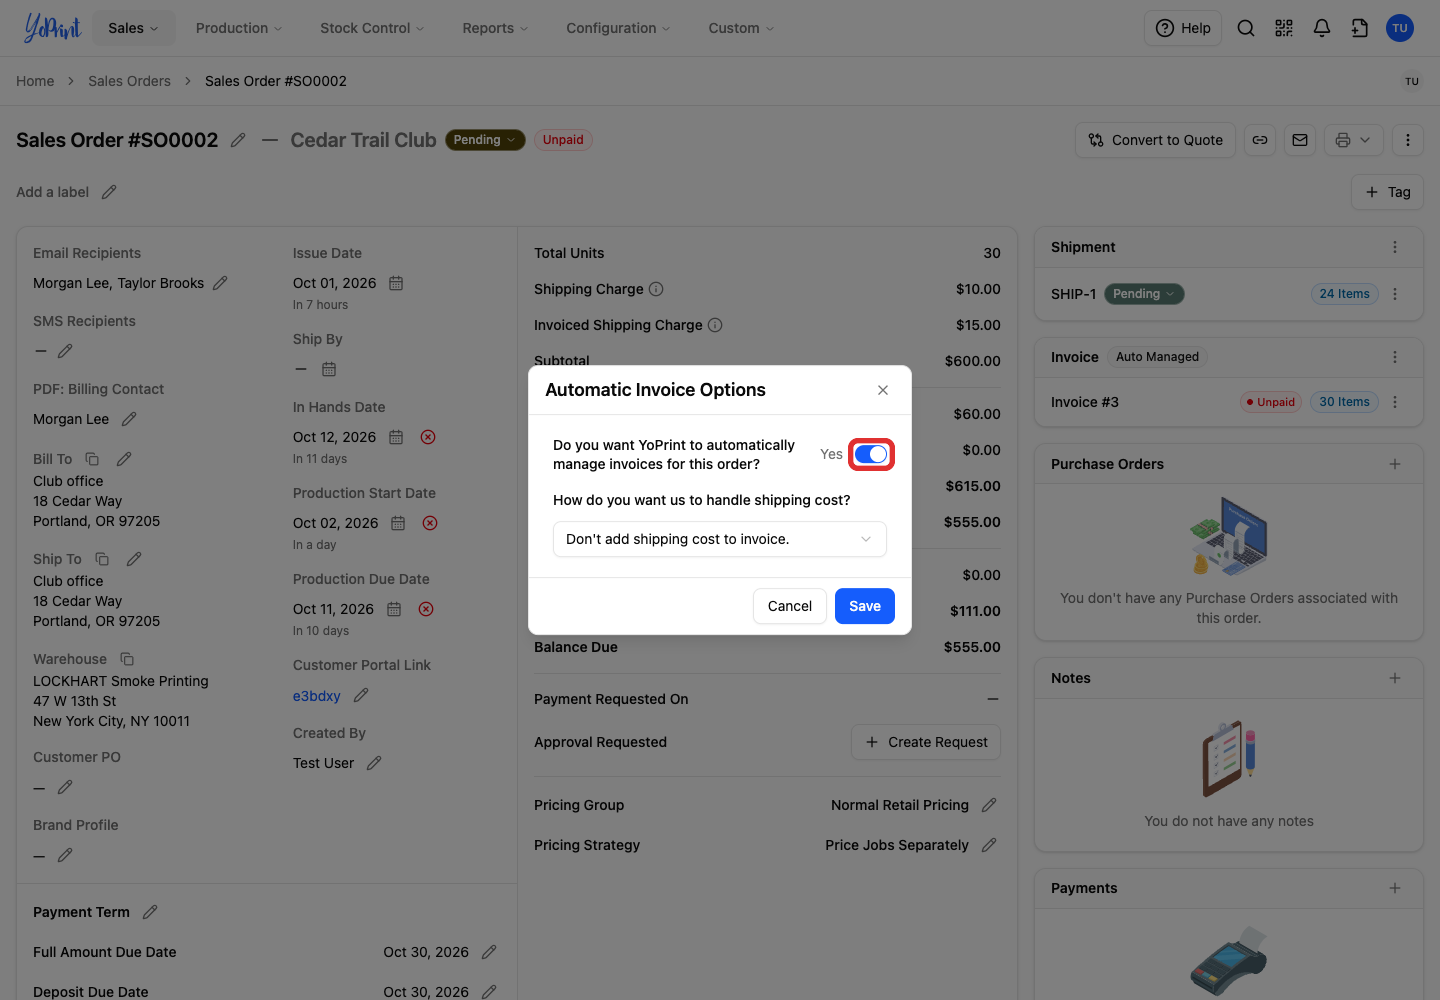Open the notifications bell

tap(1322, 28)
